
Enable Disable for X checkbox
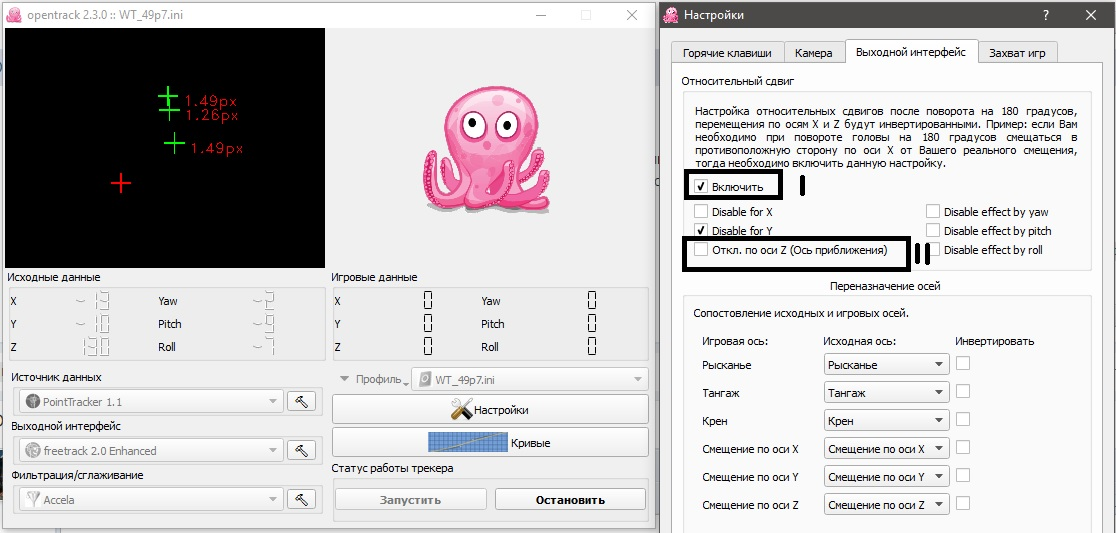point(701,211)
